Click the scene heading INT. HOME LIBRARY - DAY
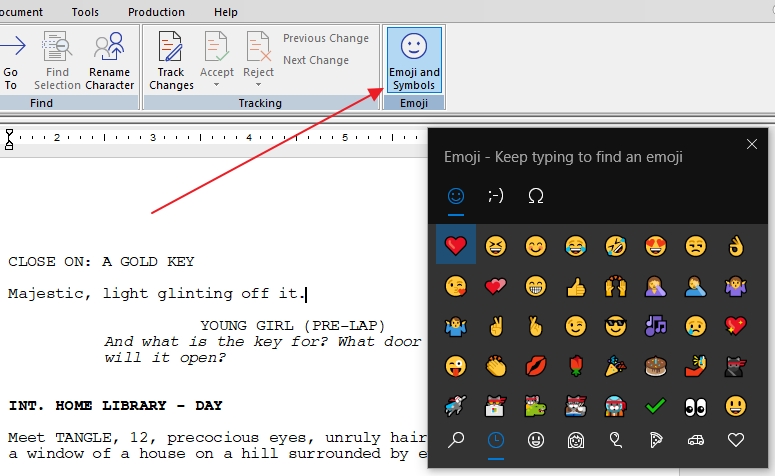Screen dimensions: 775x476 [x=116, y=406]
